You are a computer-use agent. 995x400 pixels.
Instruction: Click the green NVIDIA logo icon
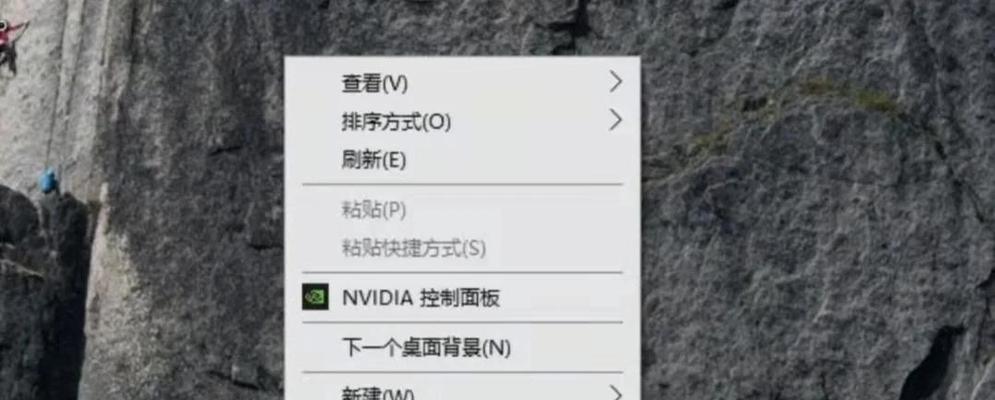coord(315,297)
